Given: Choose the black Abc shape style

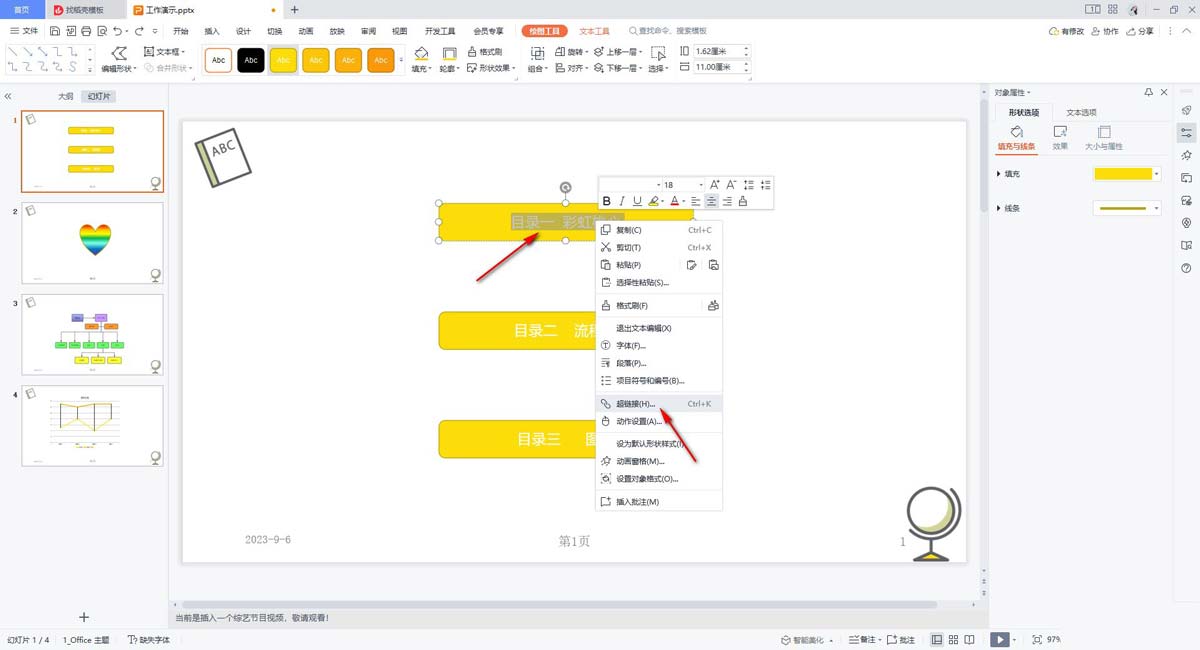Looking at the screenshot, I should click(251, 60).
